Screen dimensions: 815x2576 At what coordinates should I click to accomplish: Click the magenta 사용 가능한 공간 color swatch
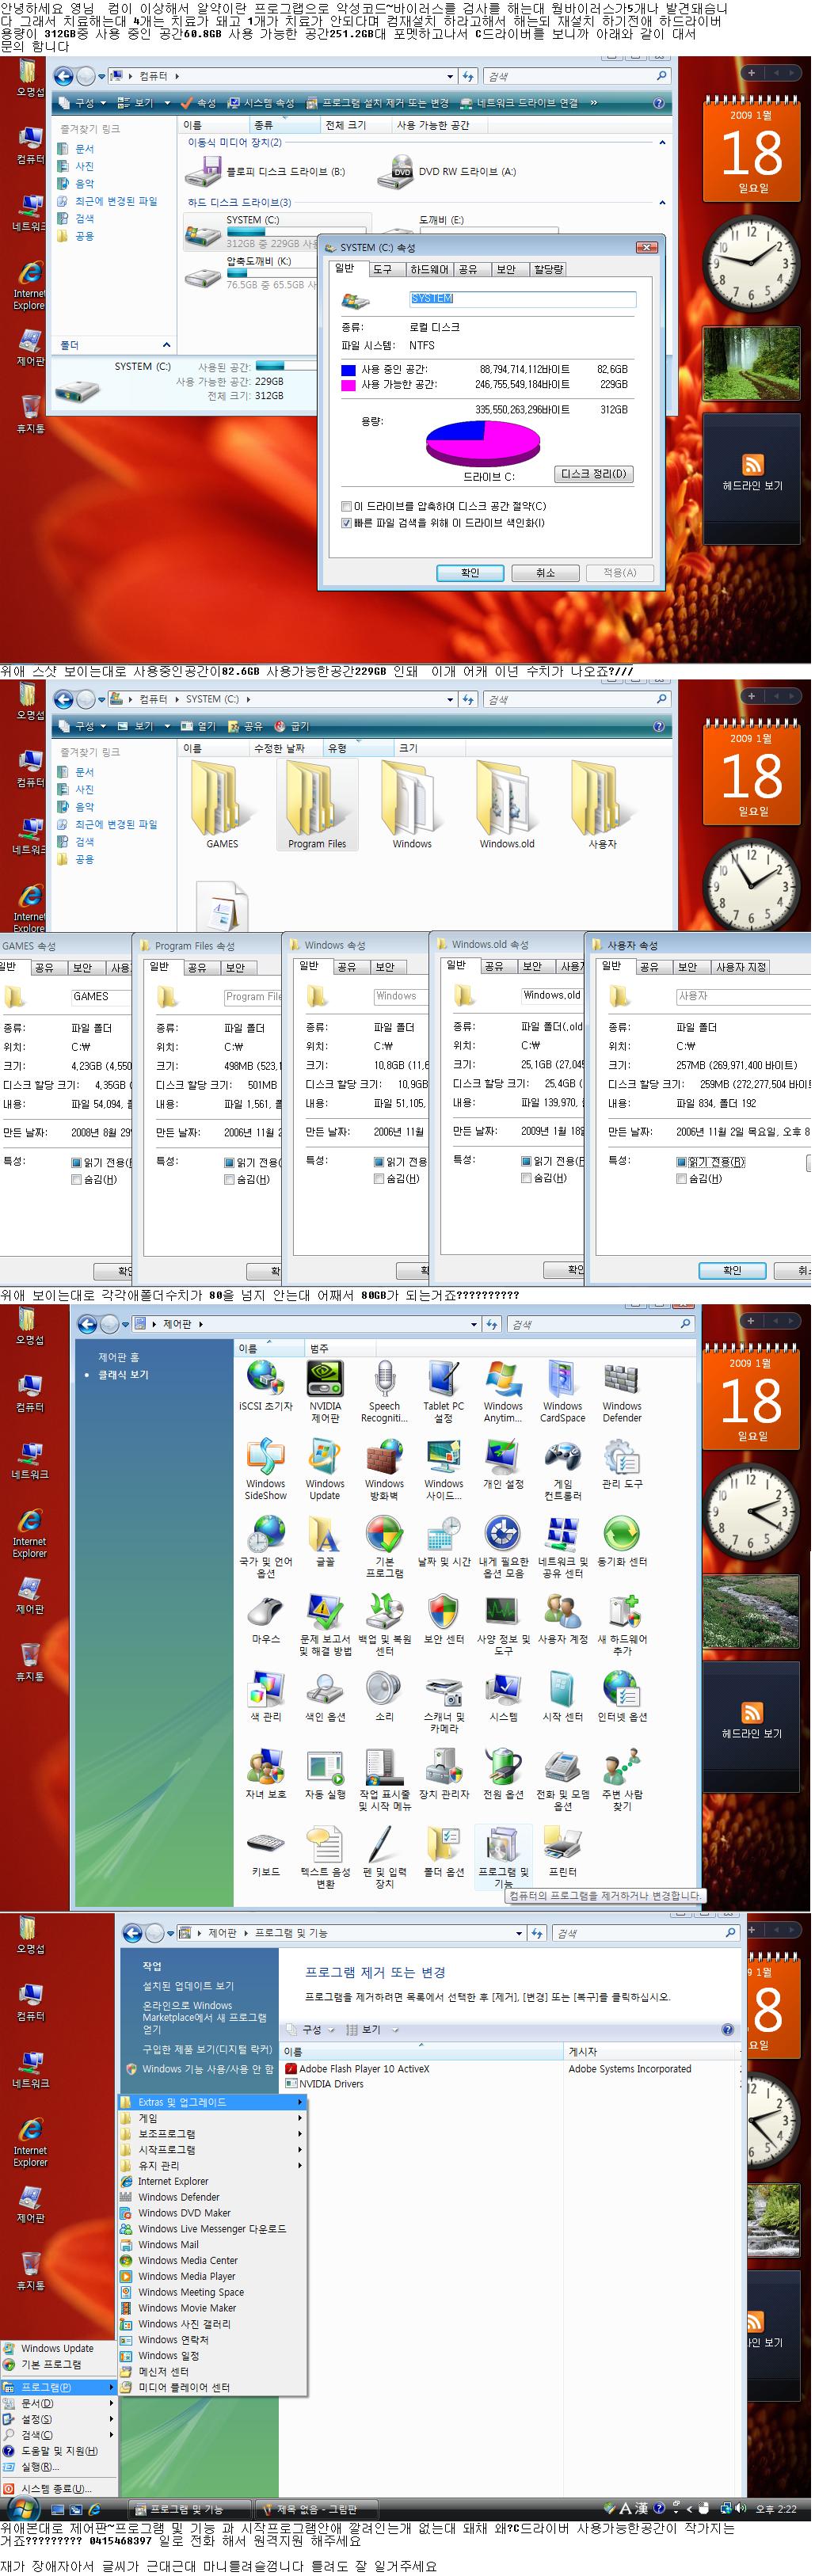(x=348, y=385)
